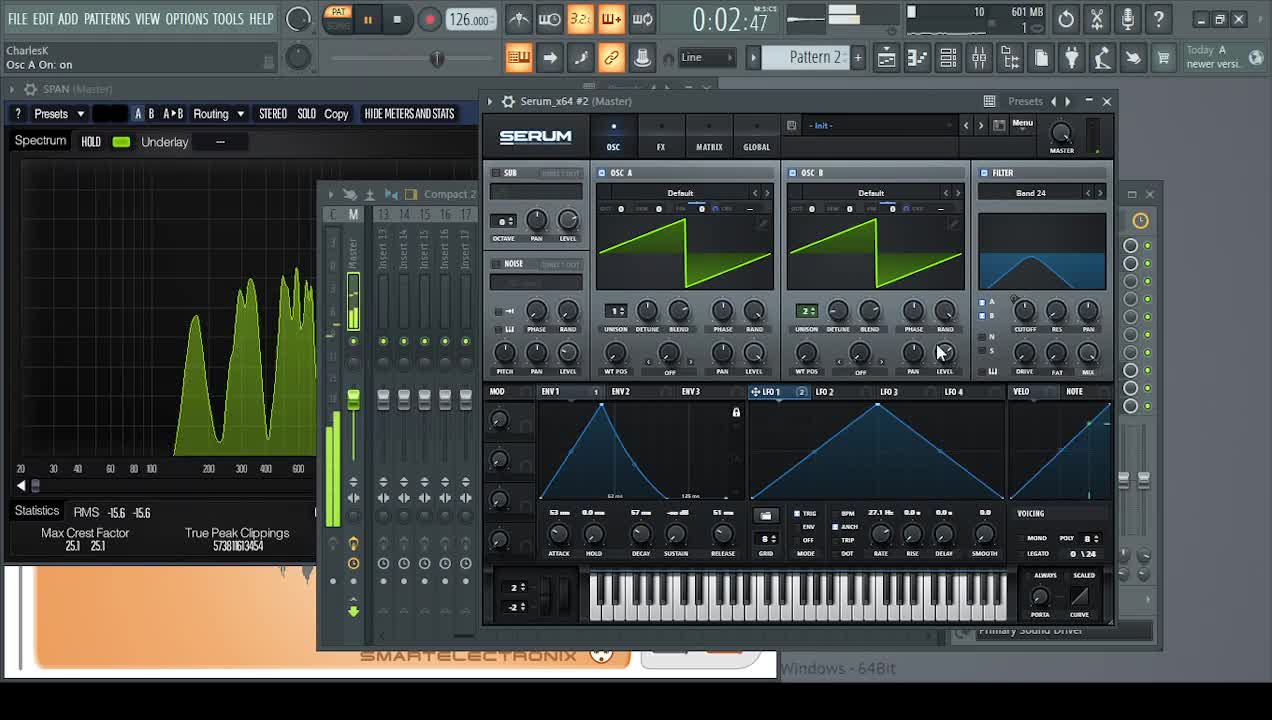
Task: Click the pencil edit icon in OSC B
Action: tap(953, 224)
